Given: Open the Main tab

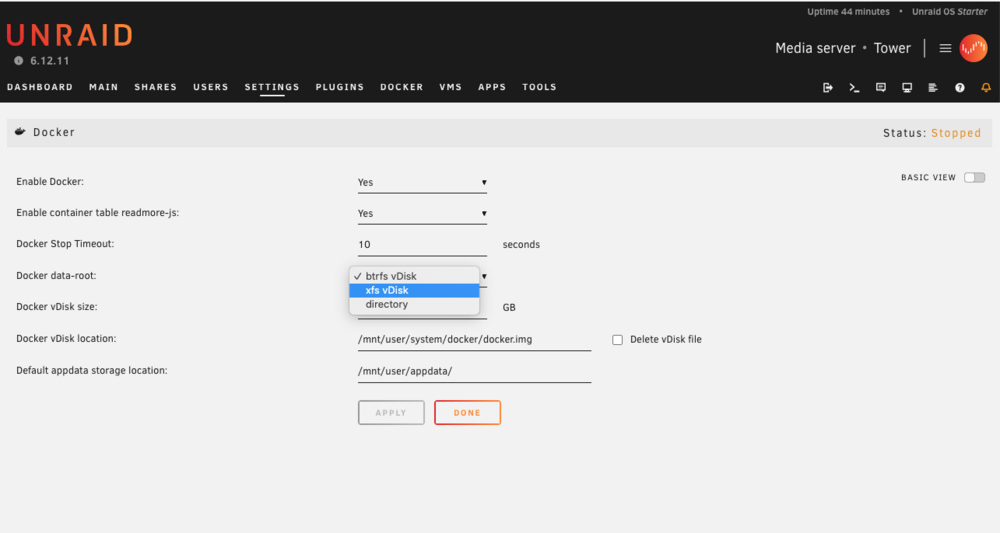Looking at the screenshot, I should tap(103, 87).
